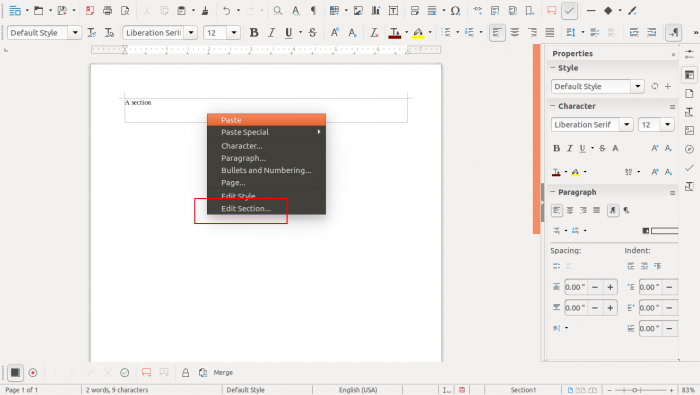Click the plus stepper for above paragraph spacing

(610, 287)
